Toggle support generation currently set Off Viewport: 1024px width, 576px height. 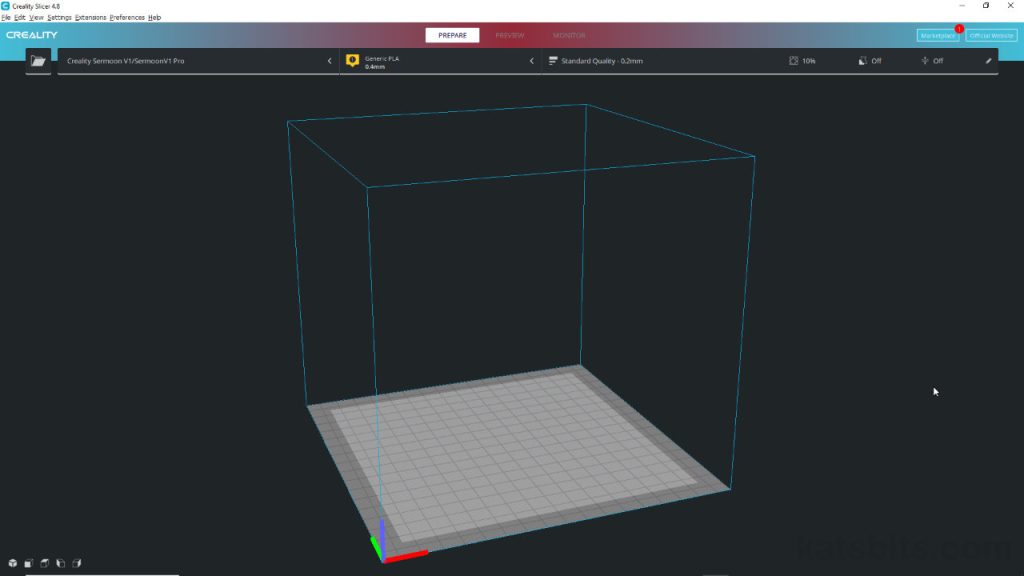tap(863, 60)
